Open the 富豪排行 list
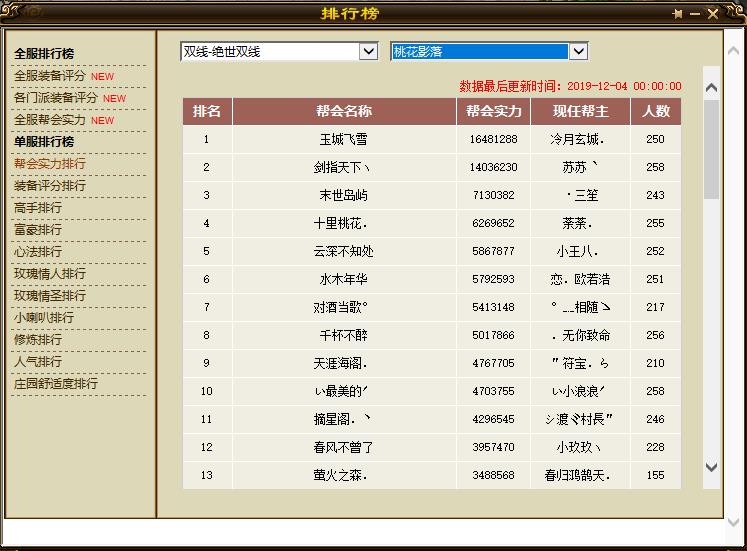Image resolution: width=747 pixels, height=551 pixels. [38, 230]
